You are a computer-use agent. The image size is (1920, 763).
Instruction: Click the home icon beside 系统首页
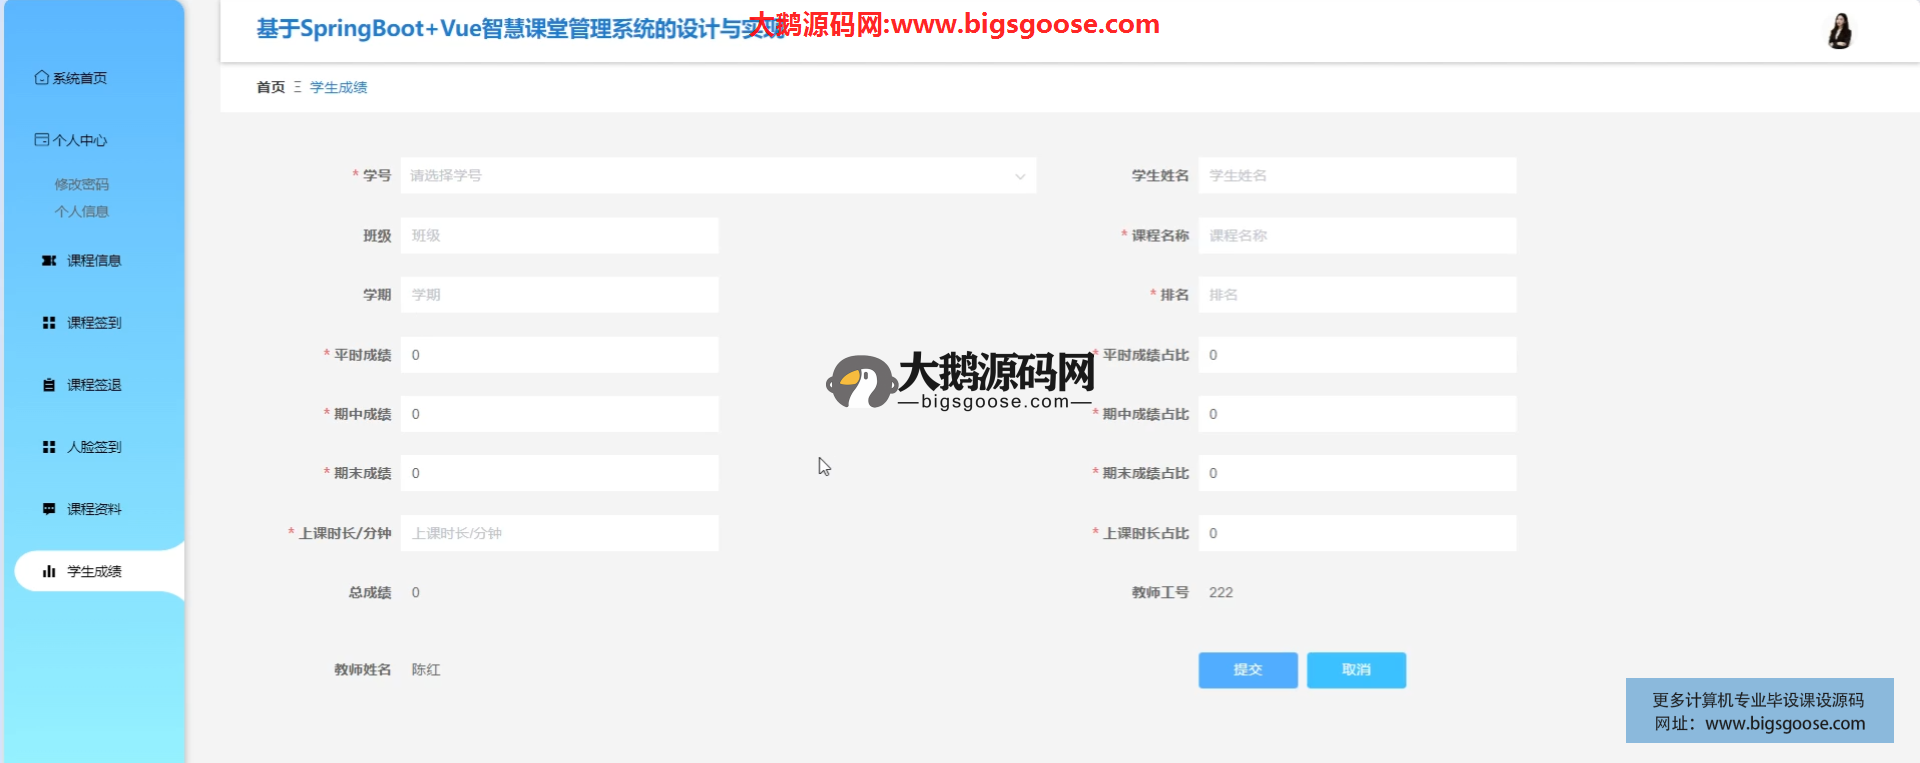[x=41, y=77]
